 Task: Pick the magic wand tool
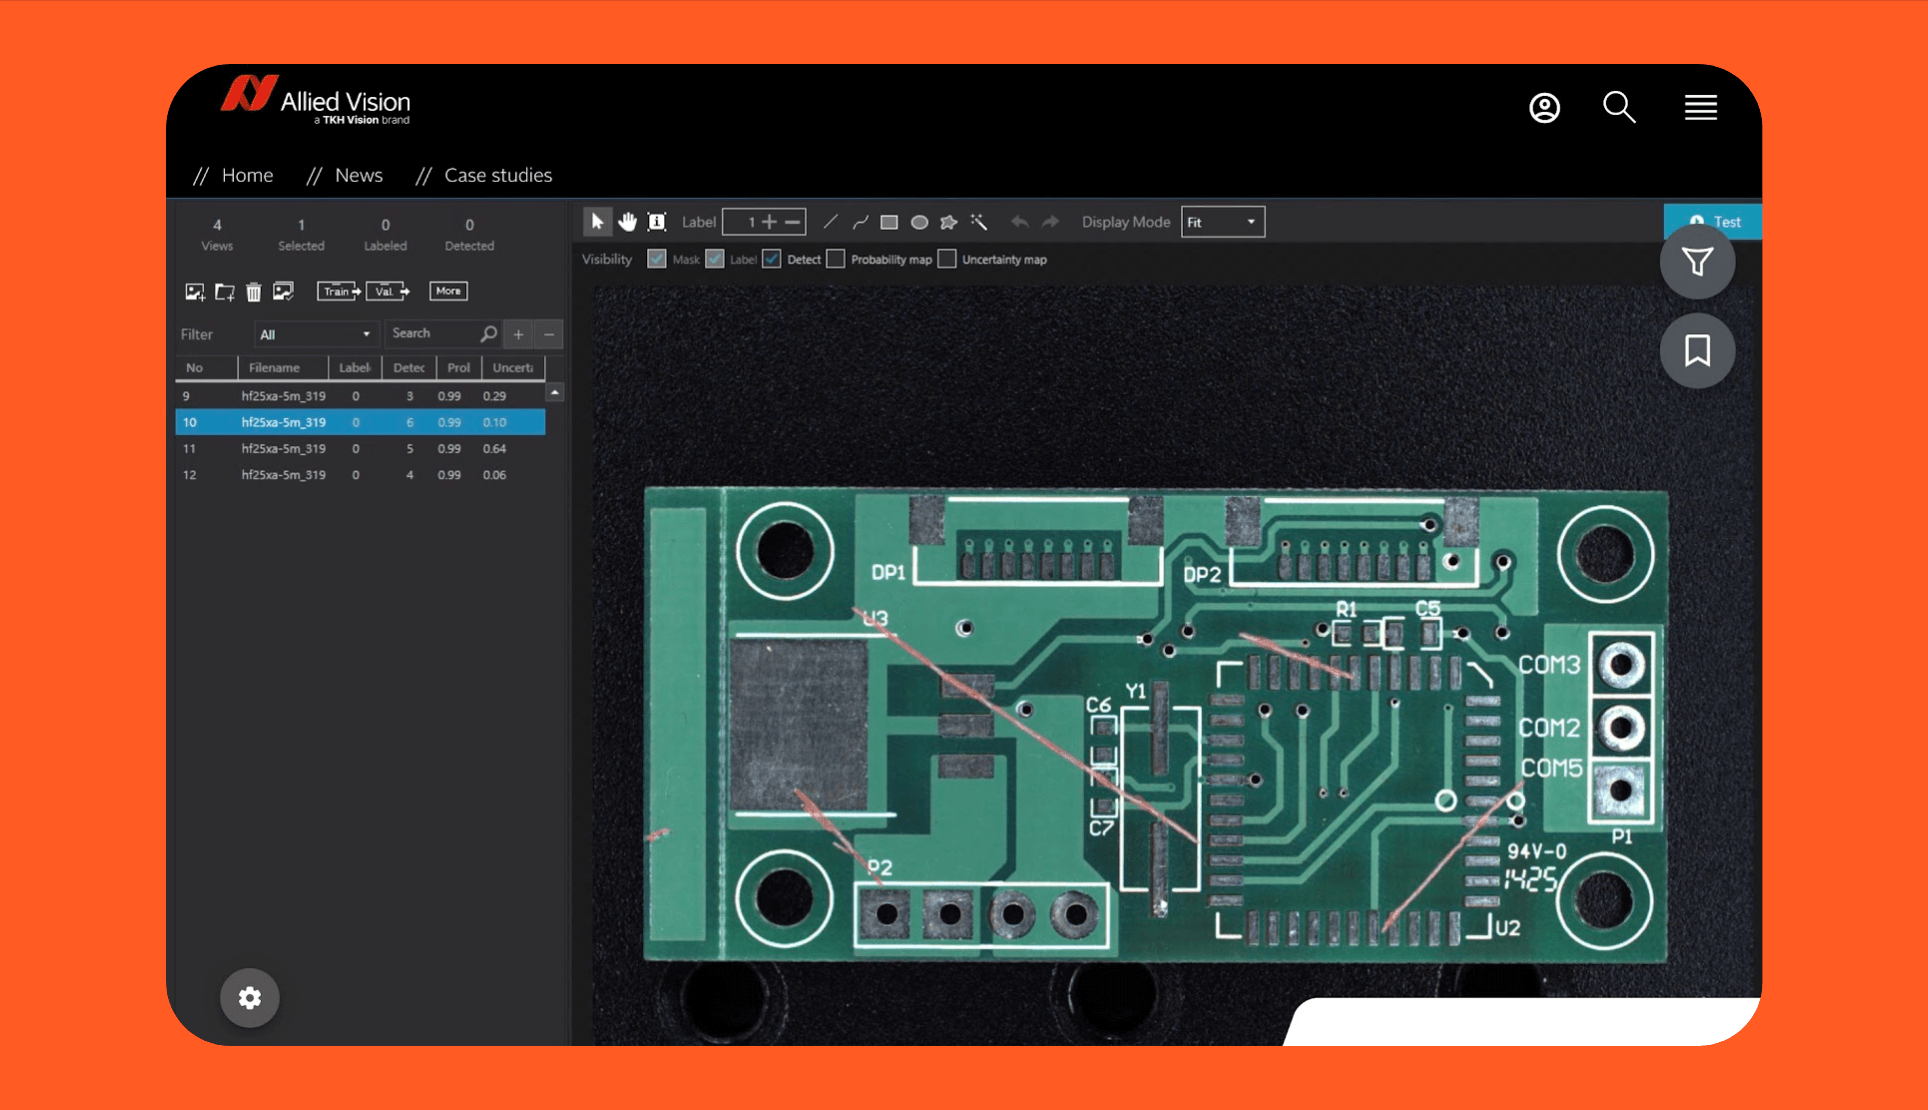tap(979, 222)
